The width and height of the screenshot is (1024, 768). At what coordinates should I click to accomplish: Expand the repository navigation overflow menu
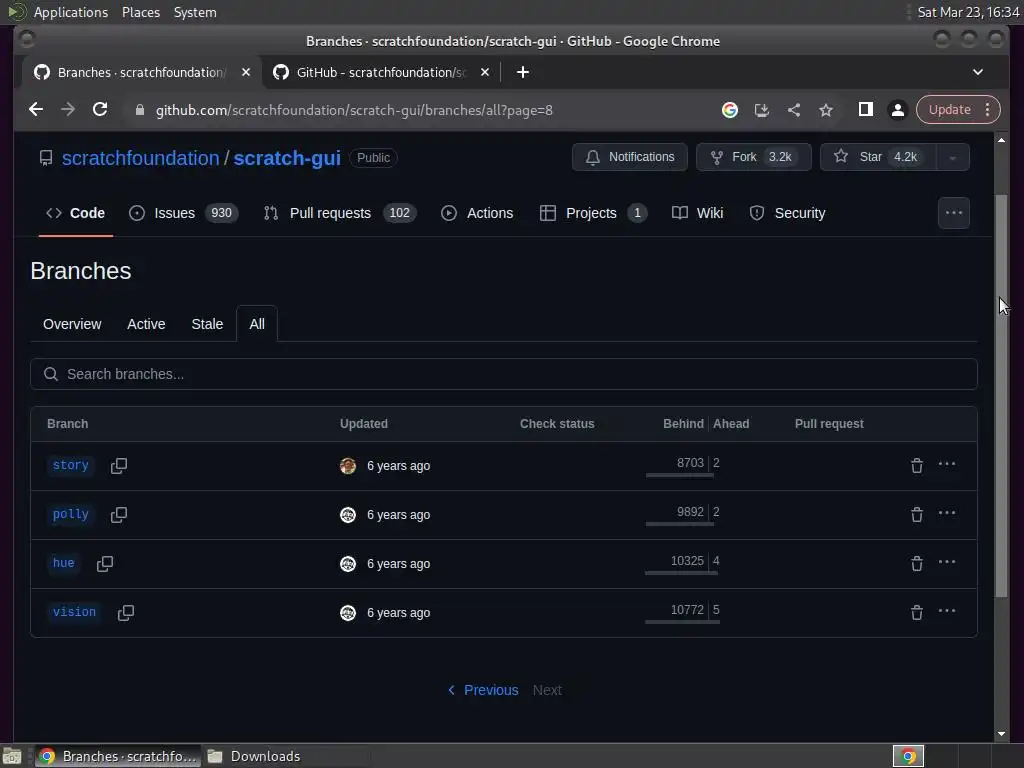pos(953,213)
